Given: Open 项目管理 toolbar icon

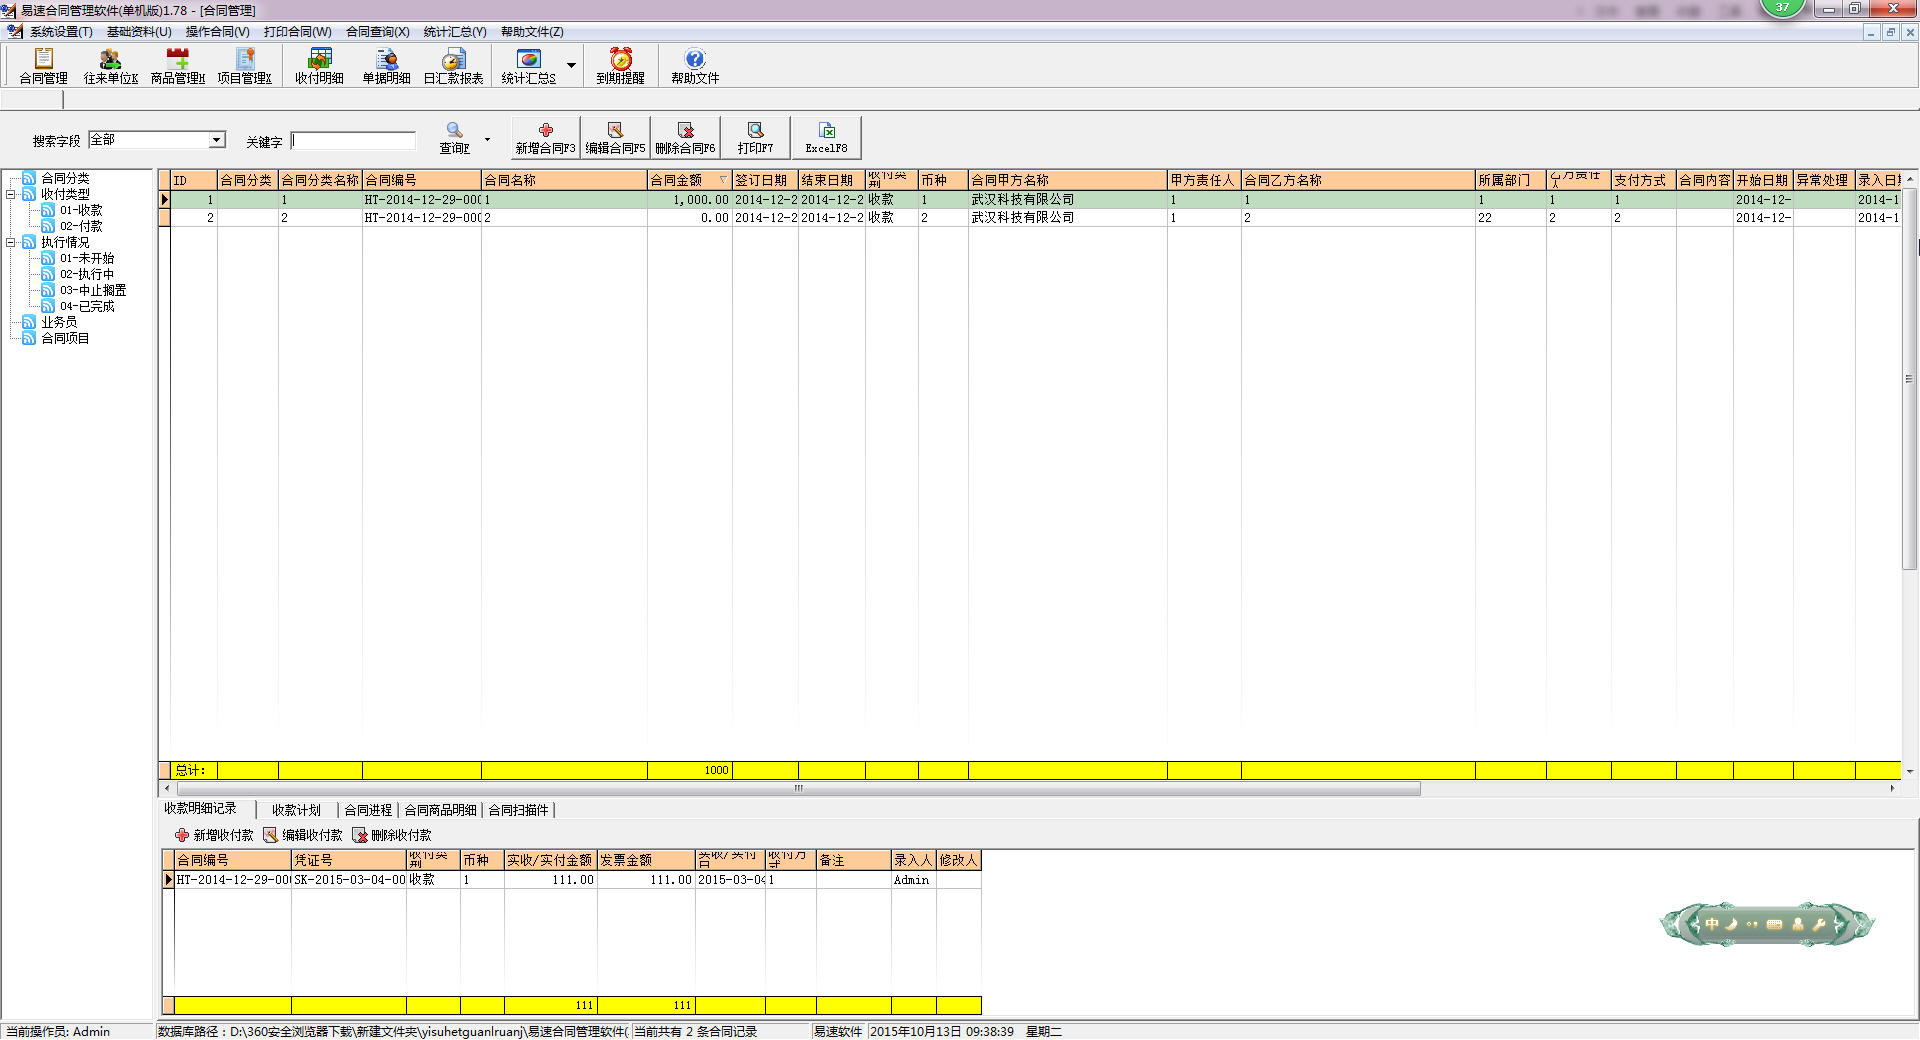Looking at the screenshot, I should [x=245, y=66].
